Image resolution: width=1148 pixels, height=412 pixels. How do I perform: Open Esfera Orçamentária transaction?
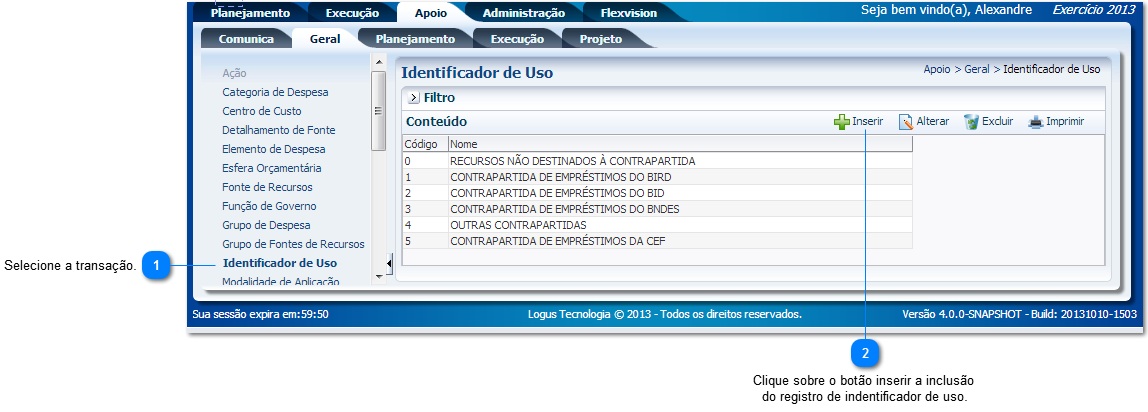click(272, 168)
